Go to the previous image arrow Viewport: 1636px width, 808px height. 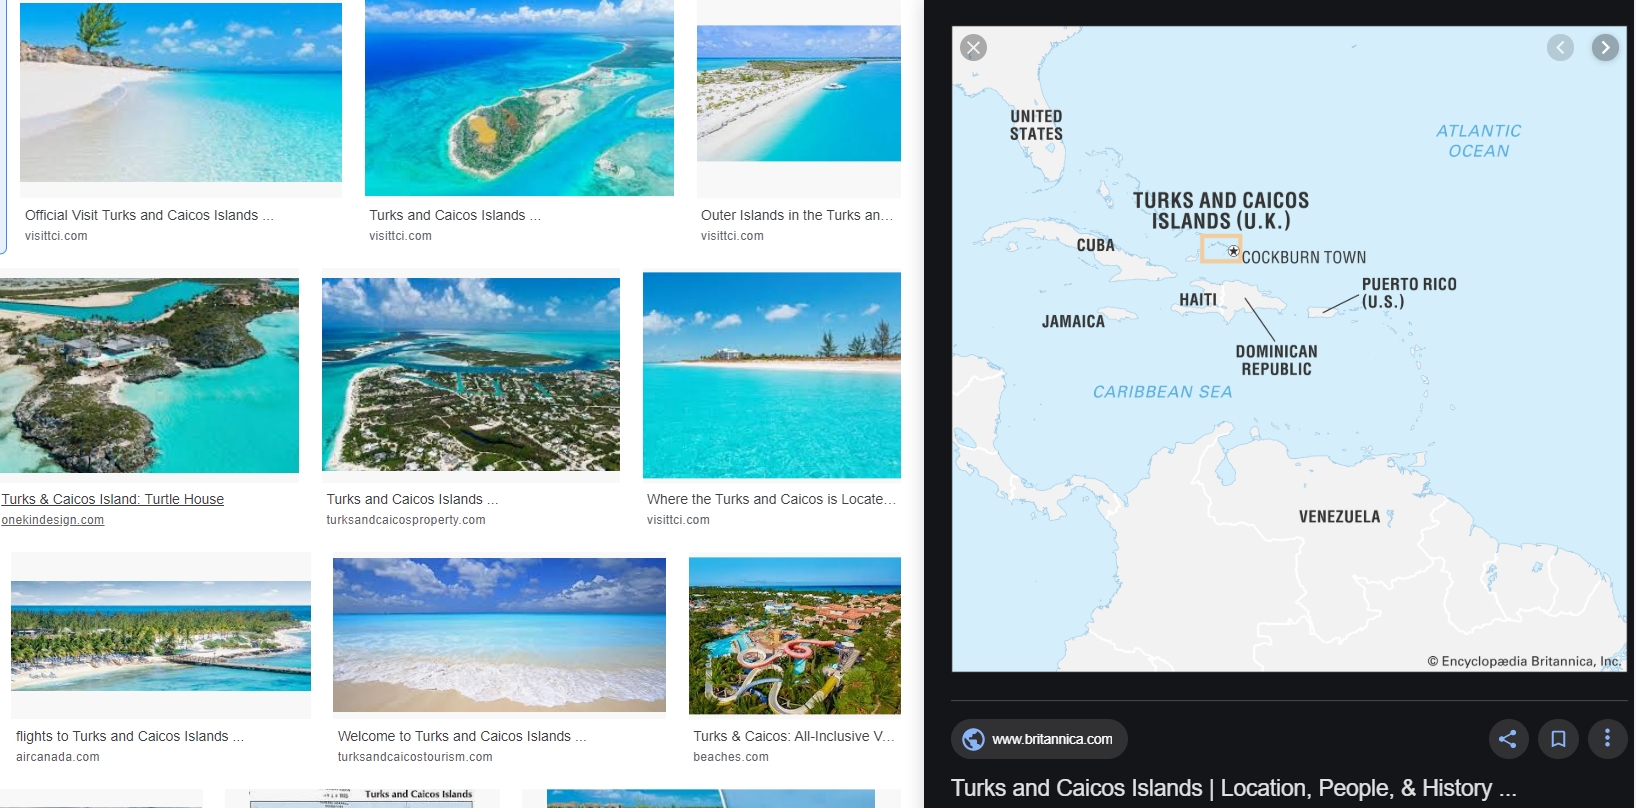tap(1560, 47)
